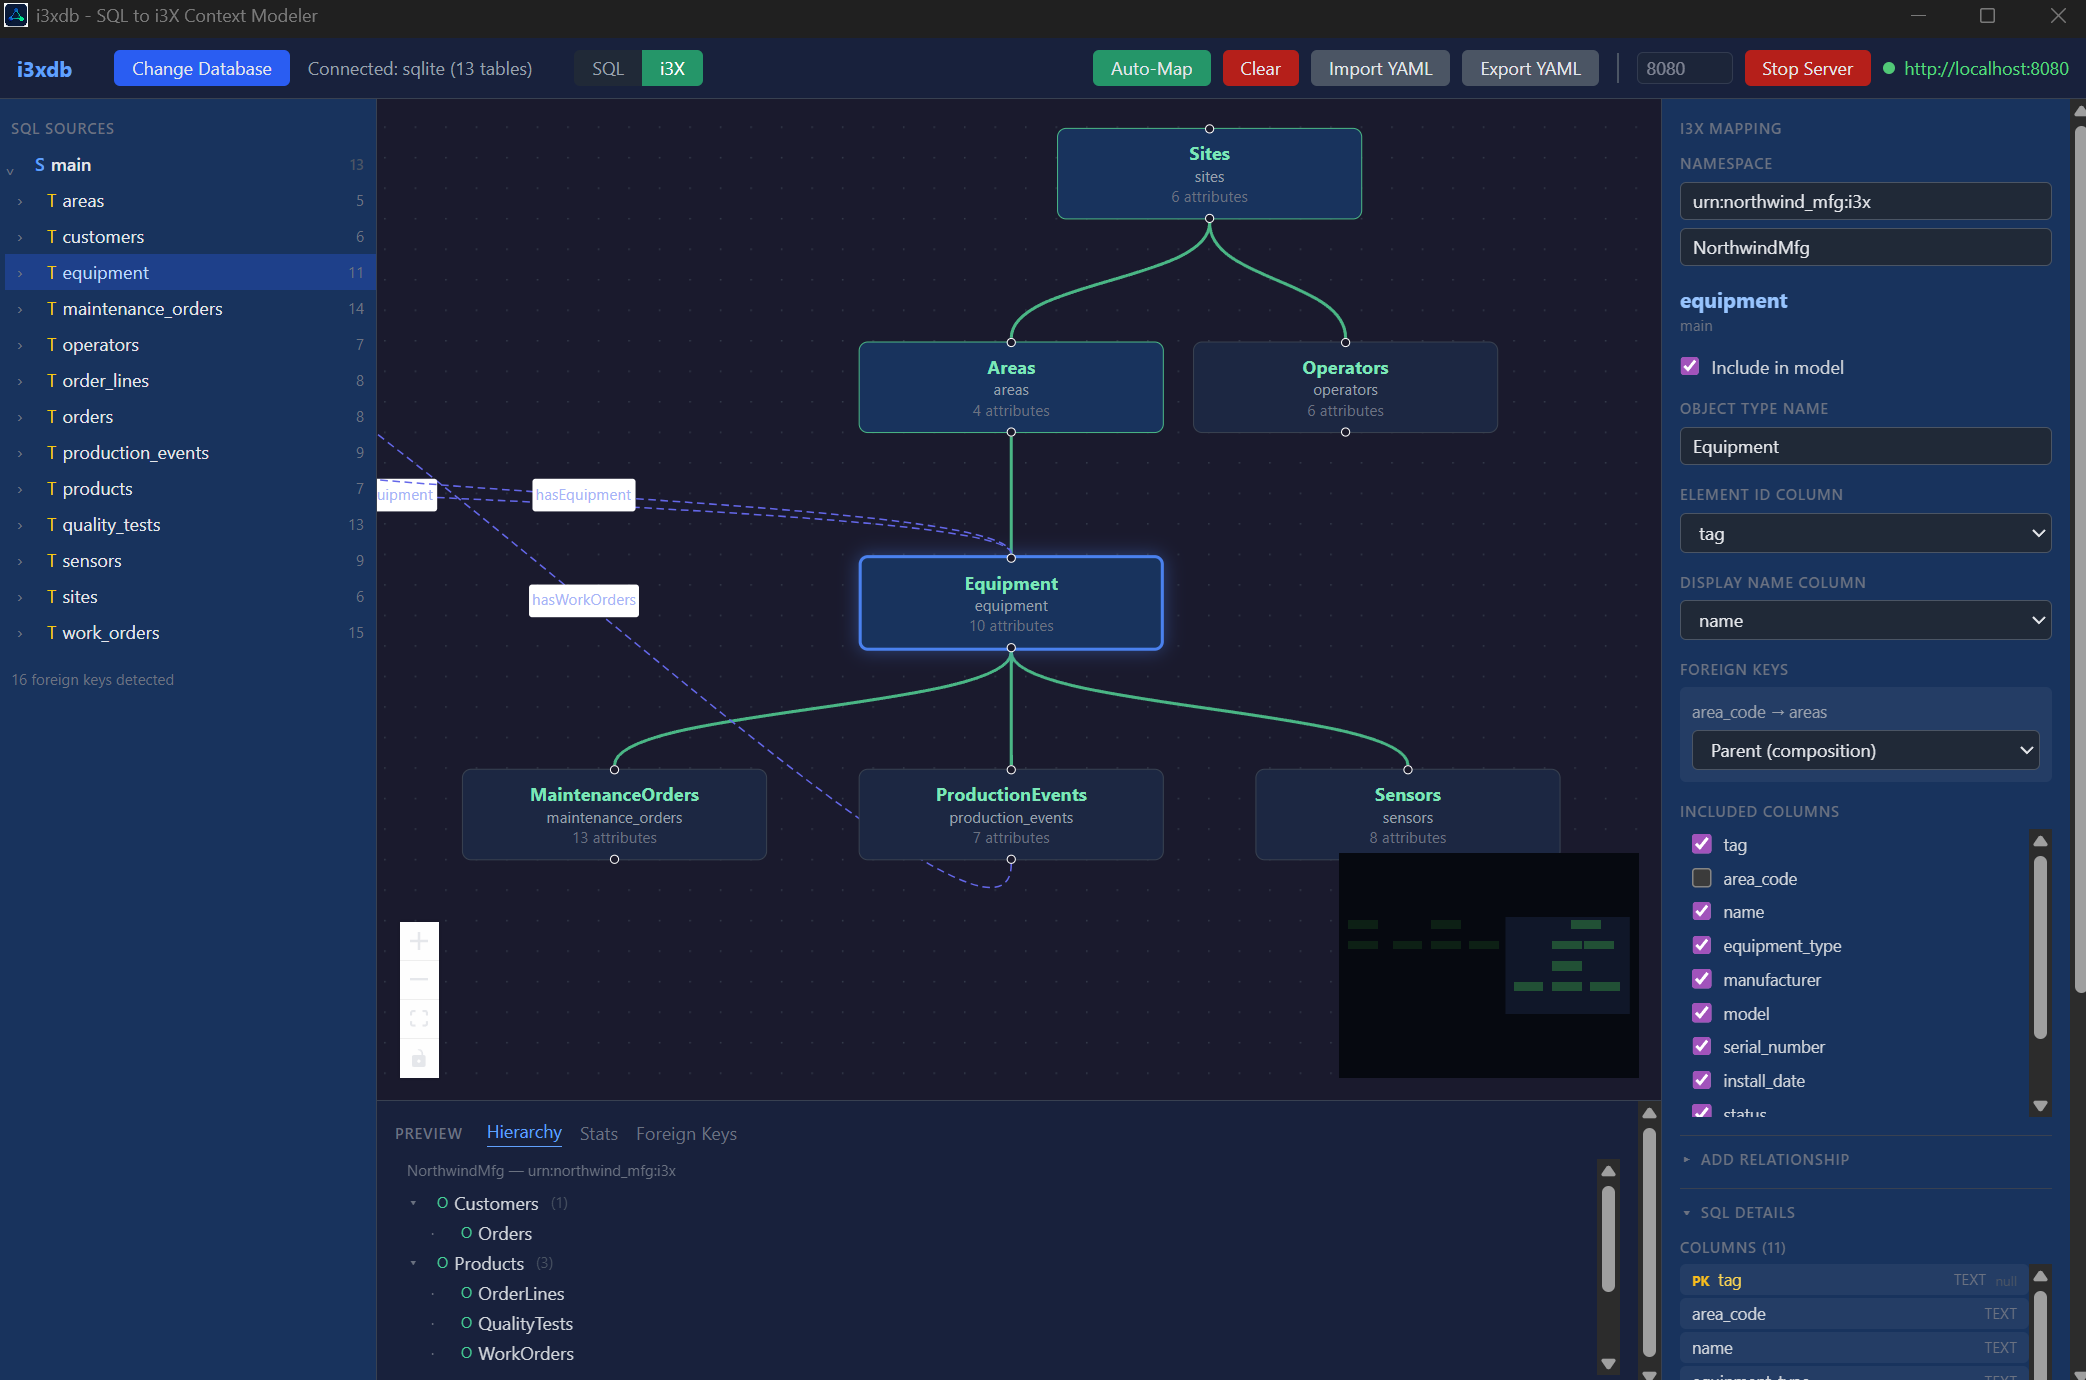The image size is (2086, 1380).
Task: Open the Display Name Column dropdown
Action: tap(1864, 620)
